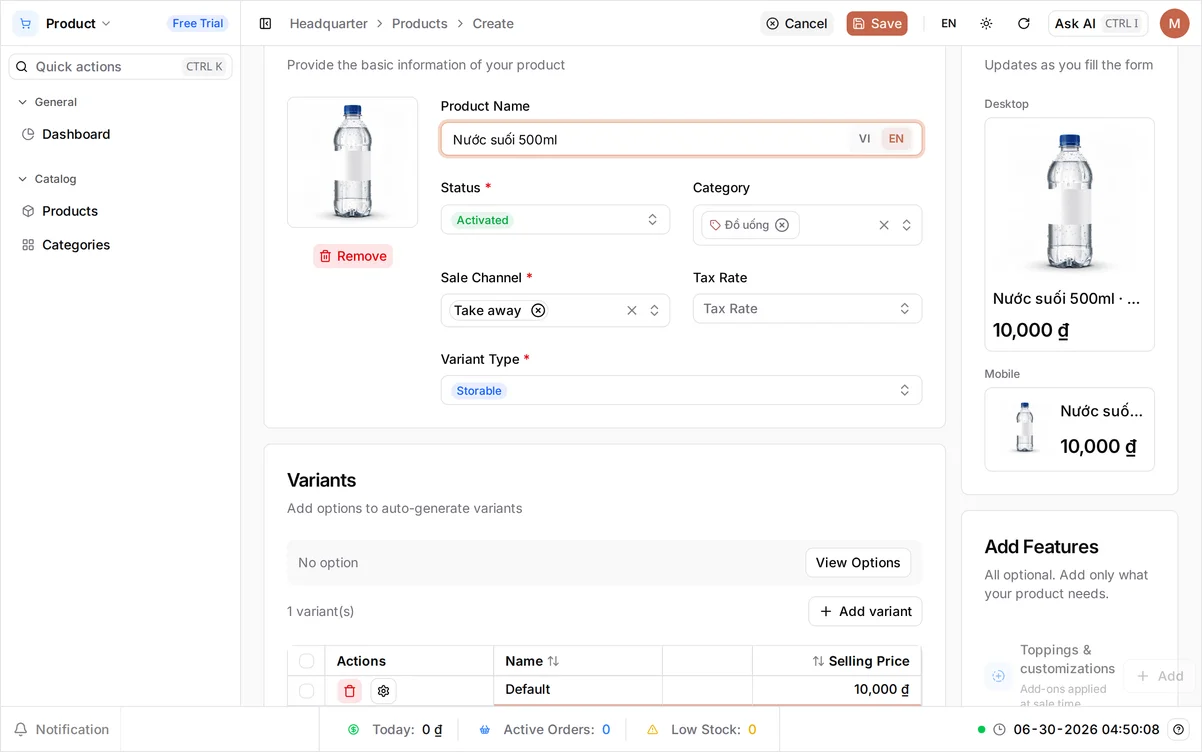Click the mobile preview product card

pyautogui.click(x=1069, y=429)
